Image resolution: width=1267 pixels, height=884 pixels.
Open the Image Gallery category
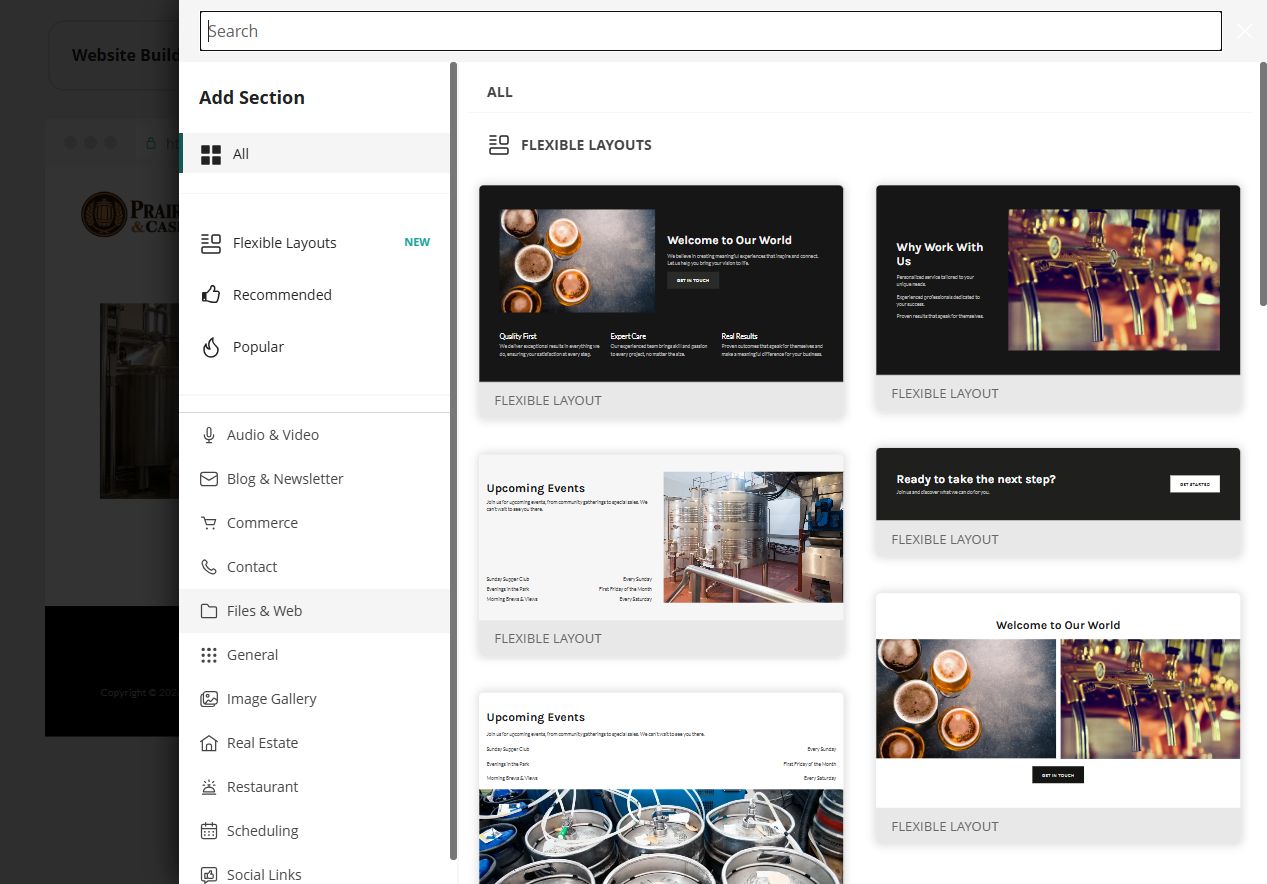tap(314, 699)
